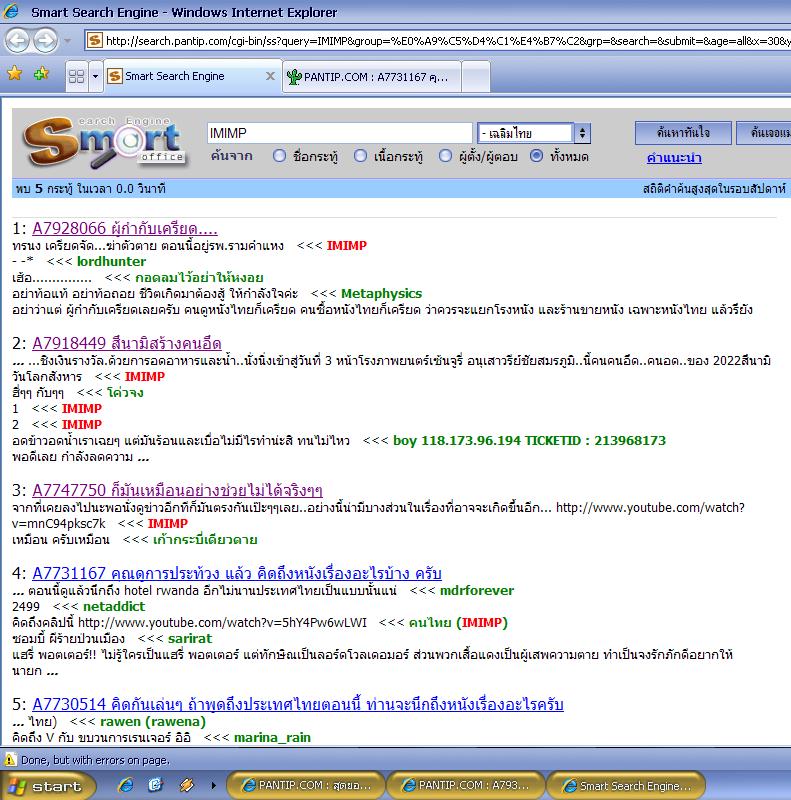Click the Metaphysics username text
Screen dimensions: 791x800
pos(381,294)
